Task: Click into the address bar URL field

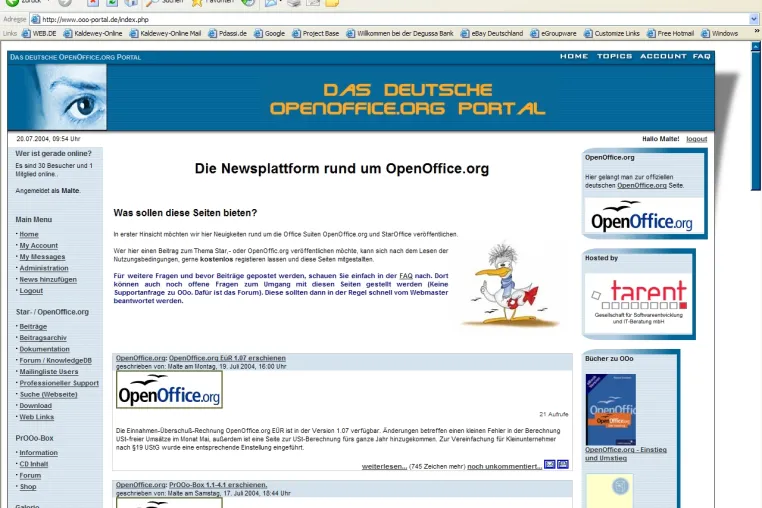Action: (394, 19)
